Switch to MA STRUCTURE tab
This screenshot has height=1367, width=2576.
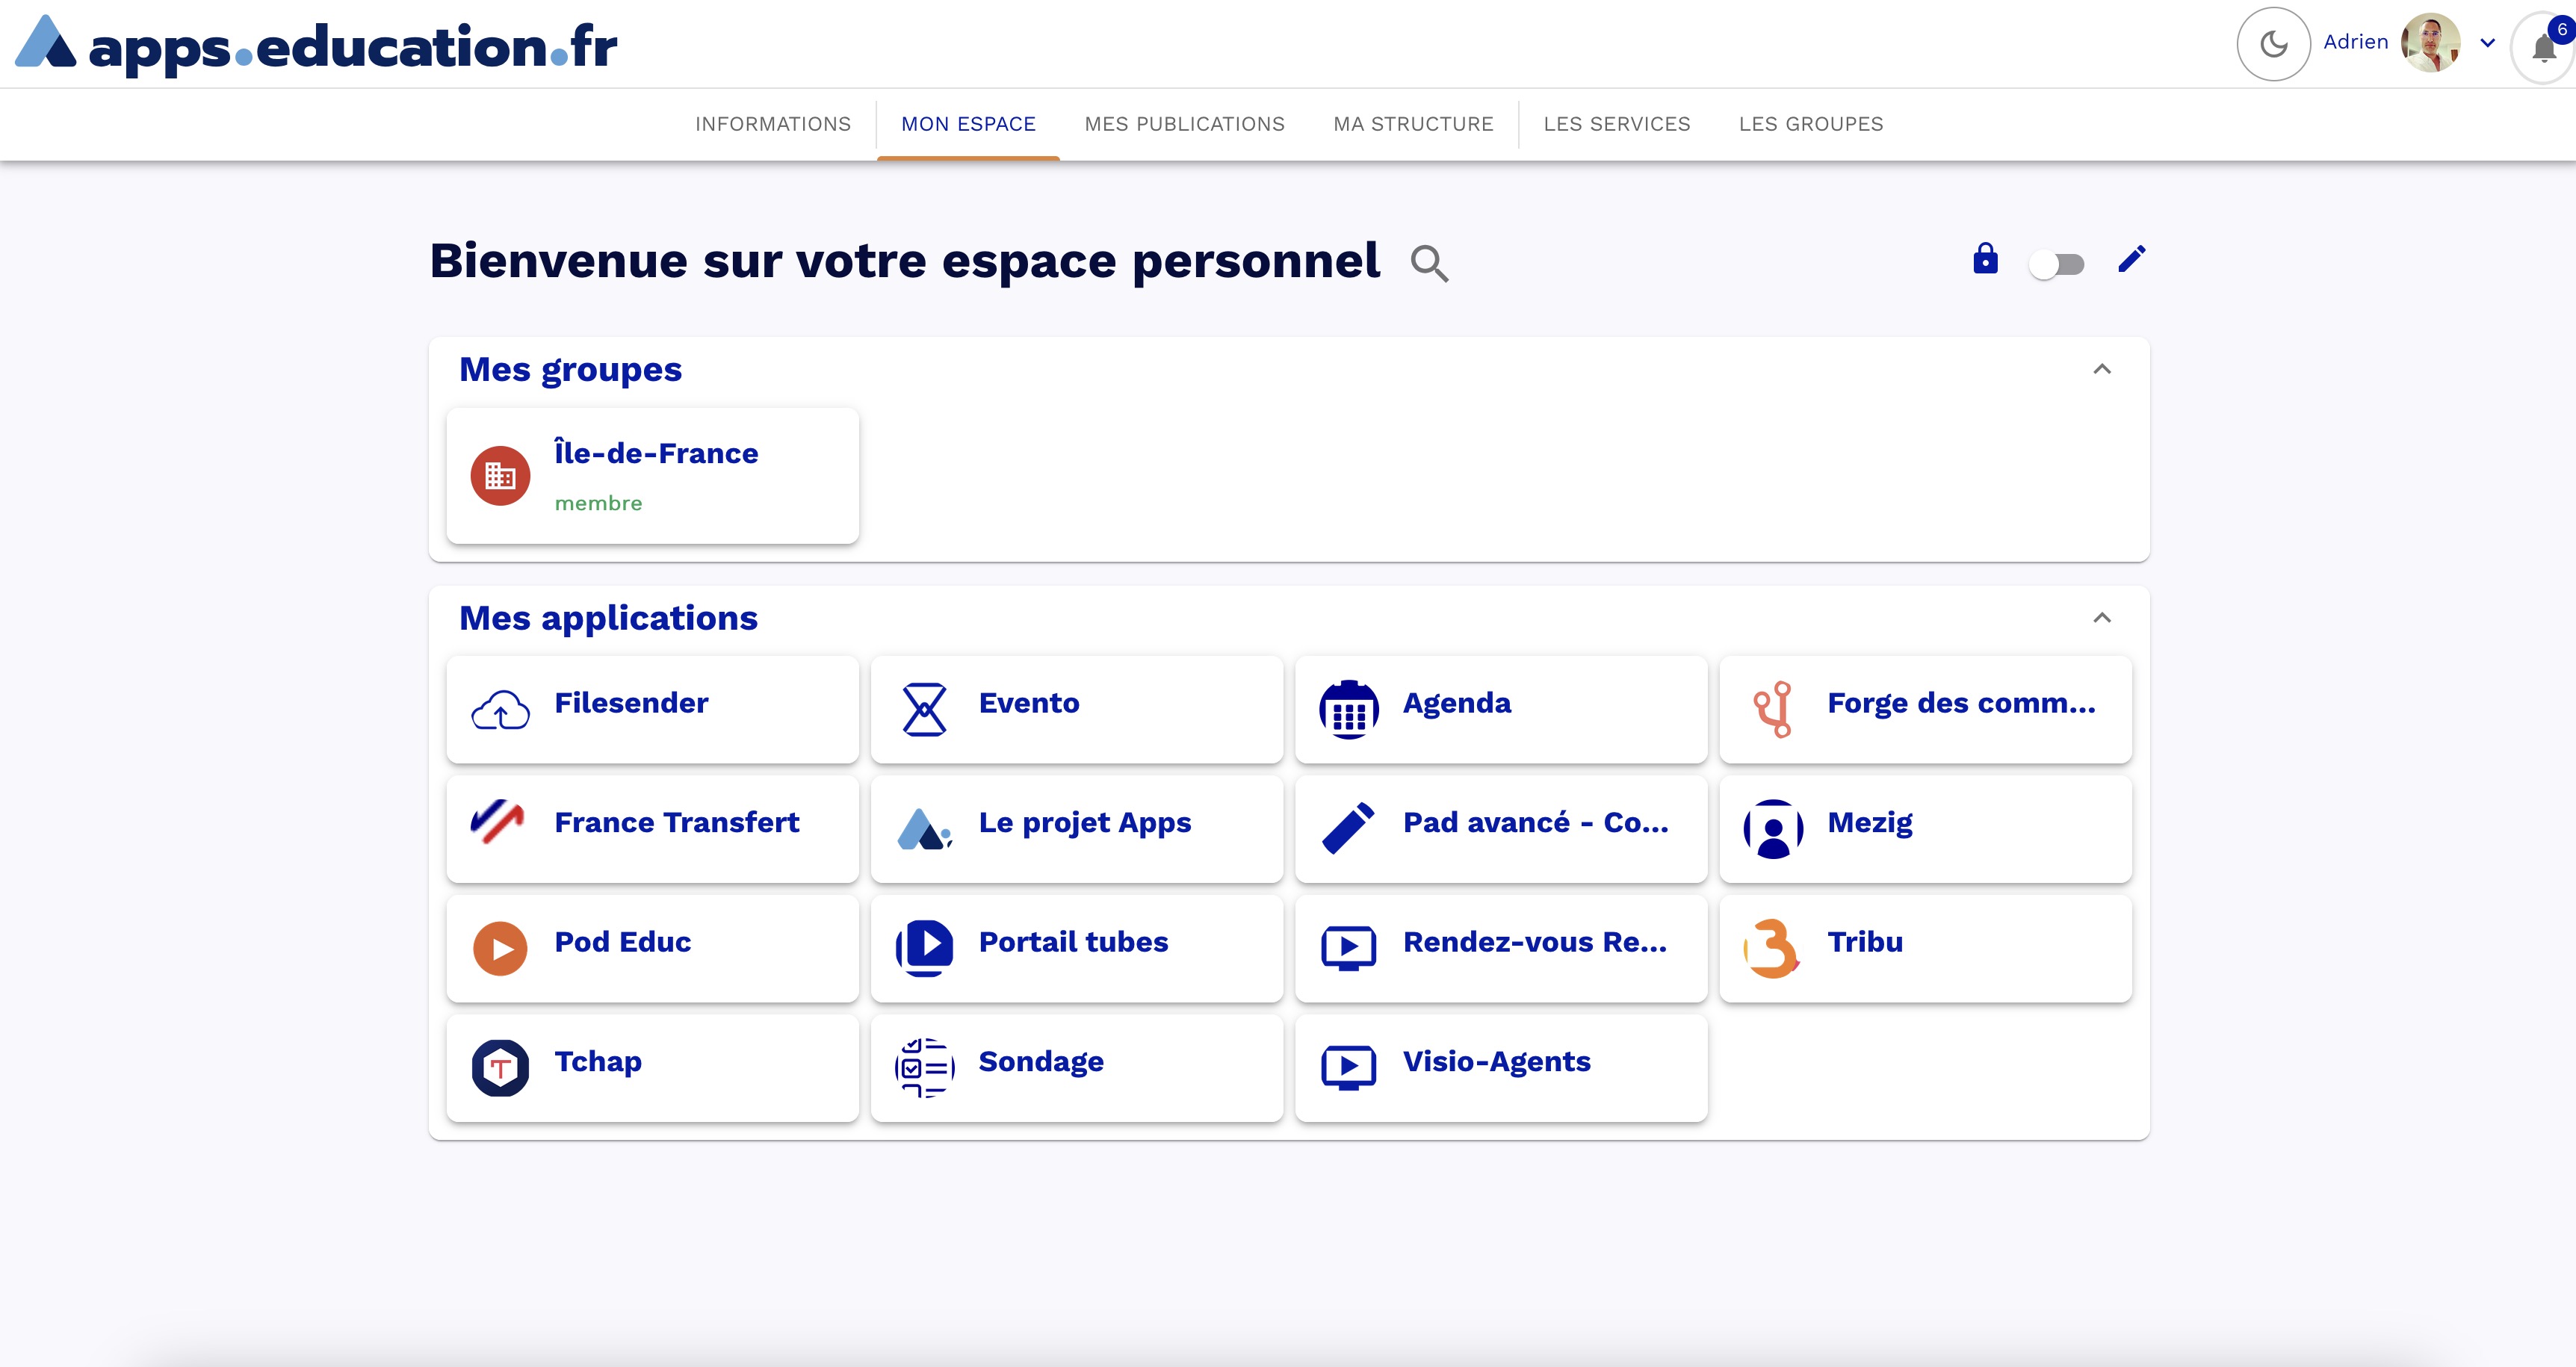[1413, 124]
